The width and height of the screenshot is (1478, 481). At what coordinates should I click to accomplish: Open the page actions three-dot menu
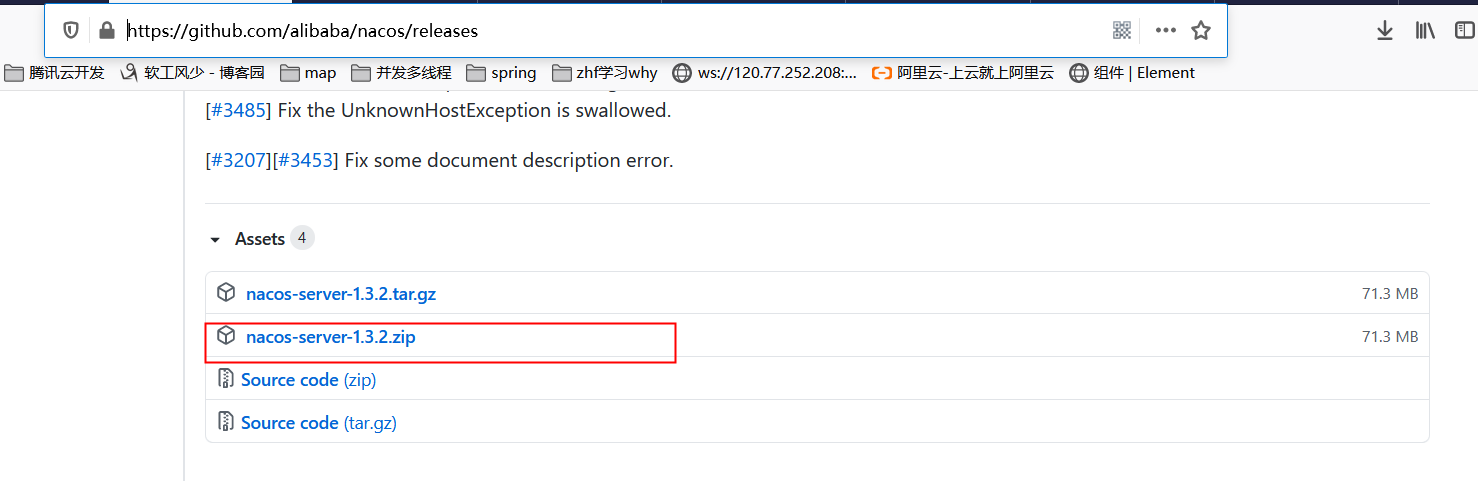tap(1165, 31)
